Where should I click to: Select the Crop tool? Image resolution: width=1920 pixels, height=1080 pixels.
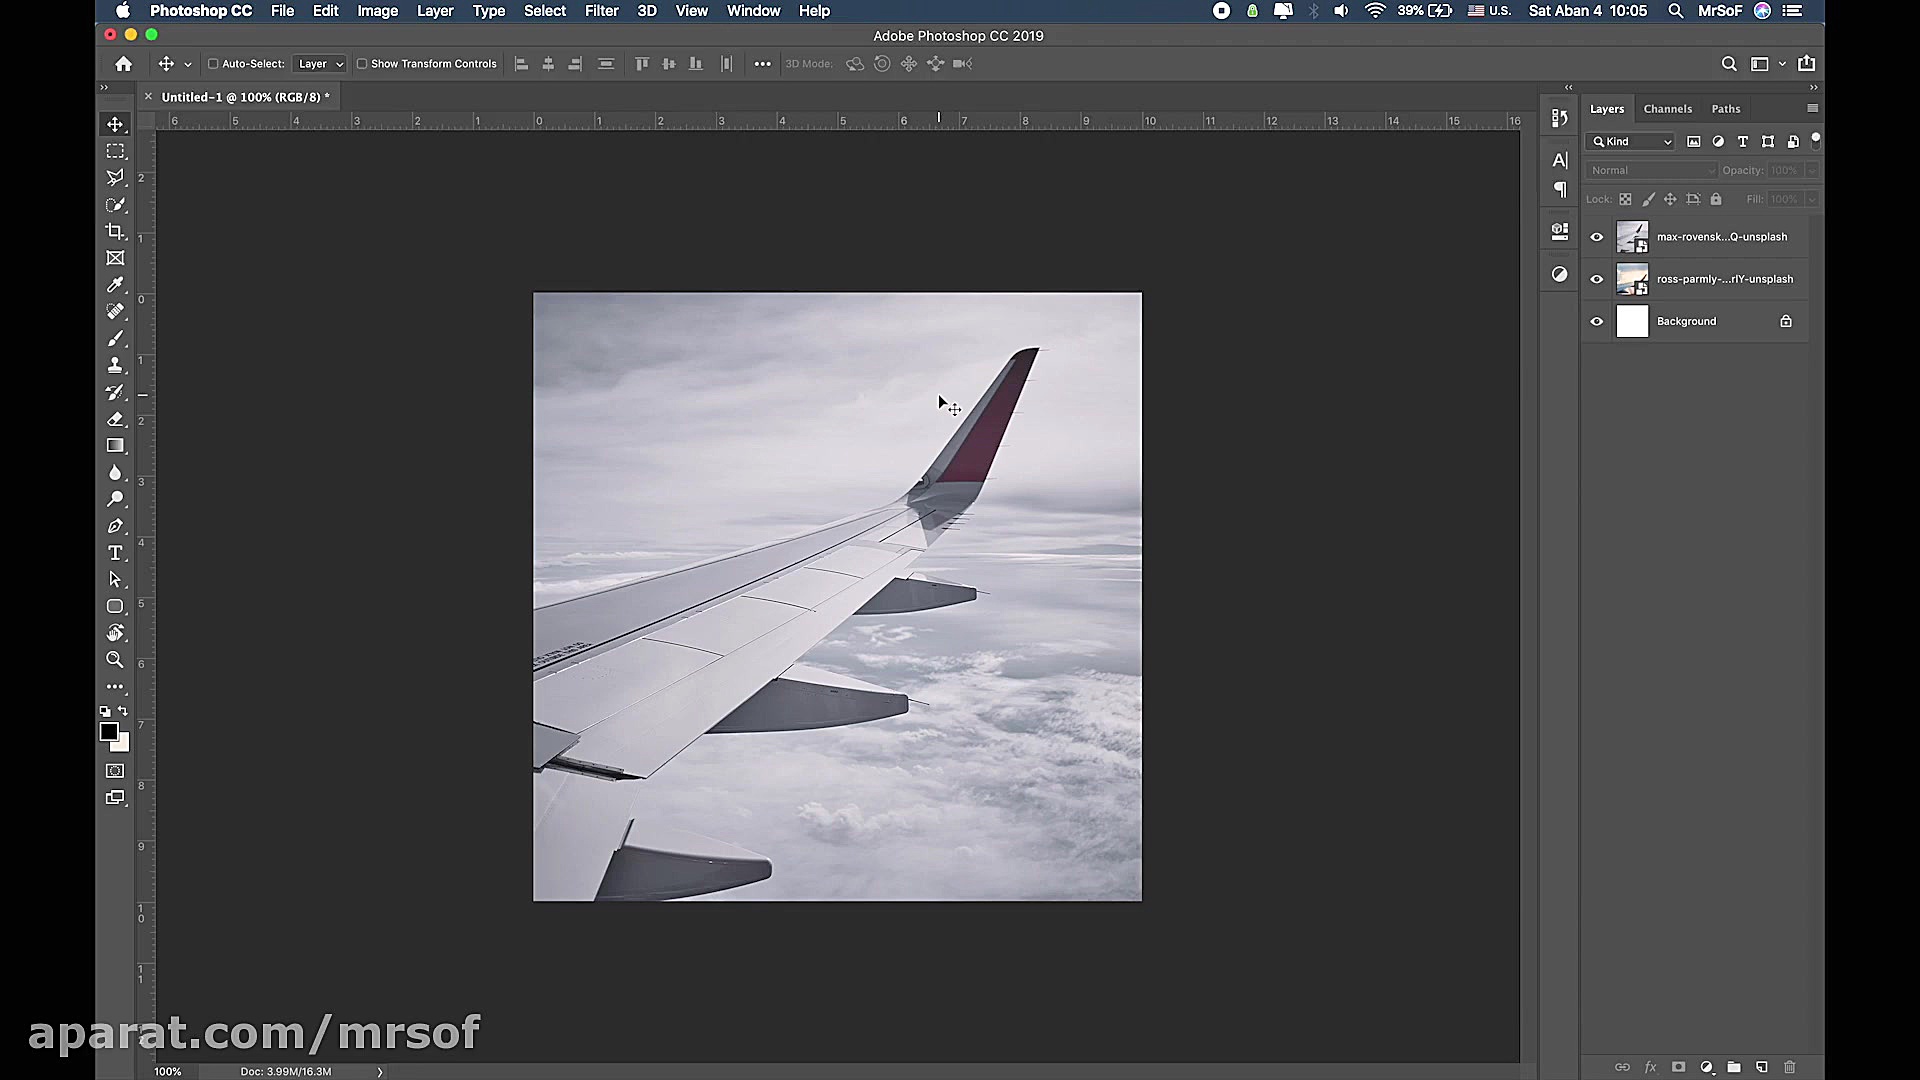pos(116,232)
